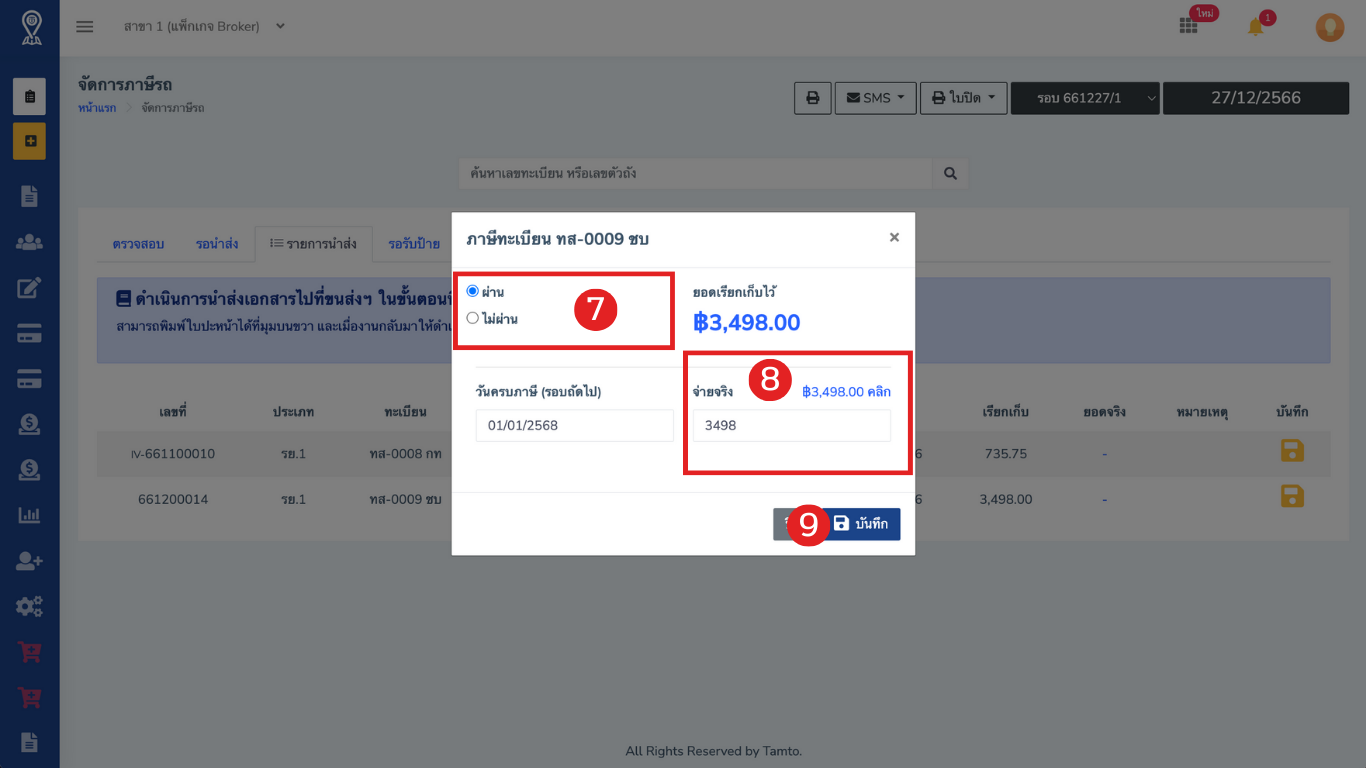Click the บันทึก save button in dialog
This screenshot has width=1366, height=768.
[x=860, y=524]
